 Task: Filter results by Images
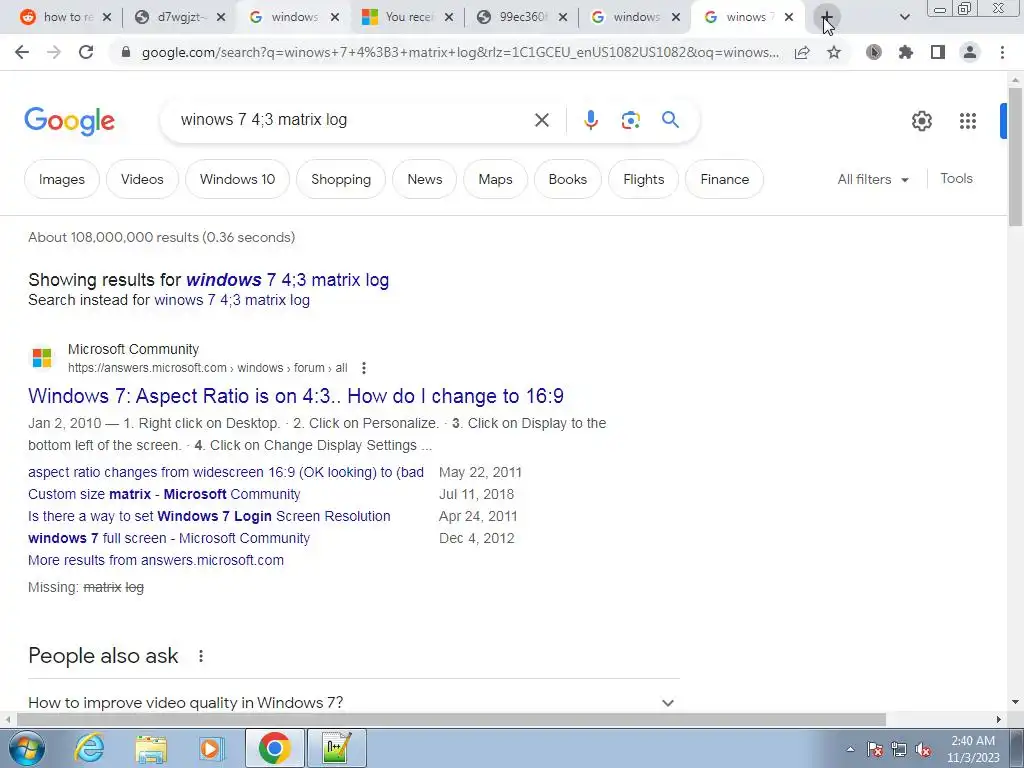coord(62,180)
